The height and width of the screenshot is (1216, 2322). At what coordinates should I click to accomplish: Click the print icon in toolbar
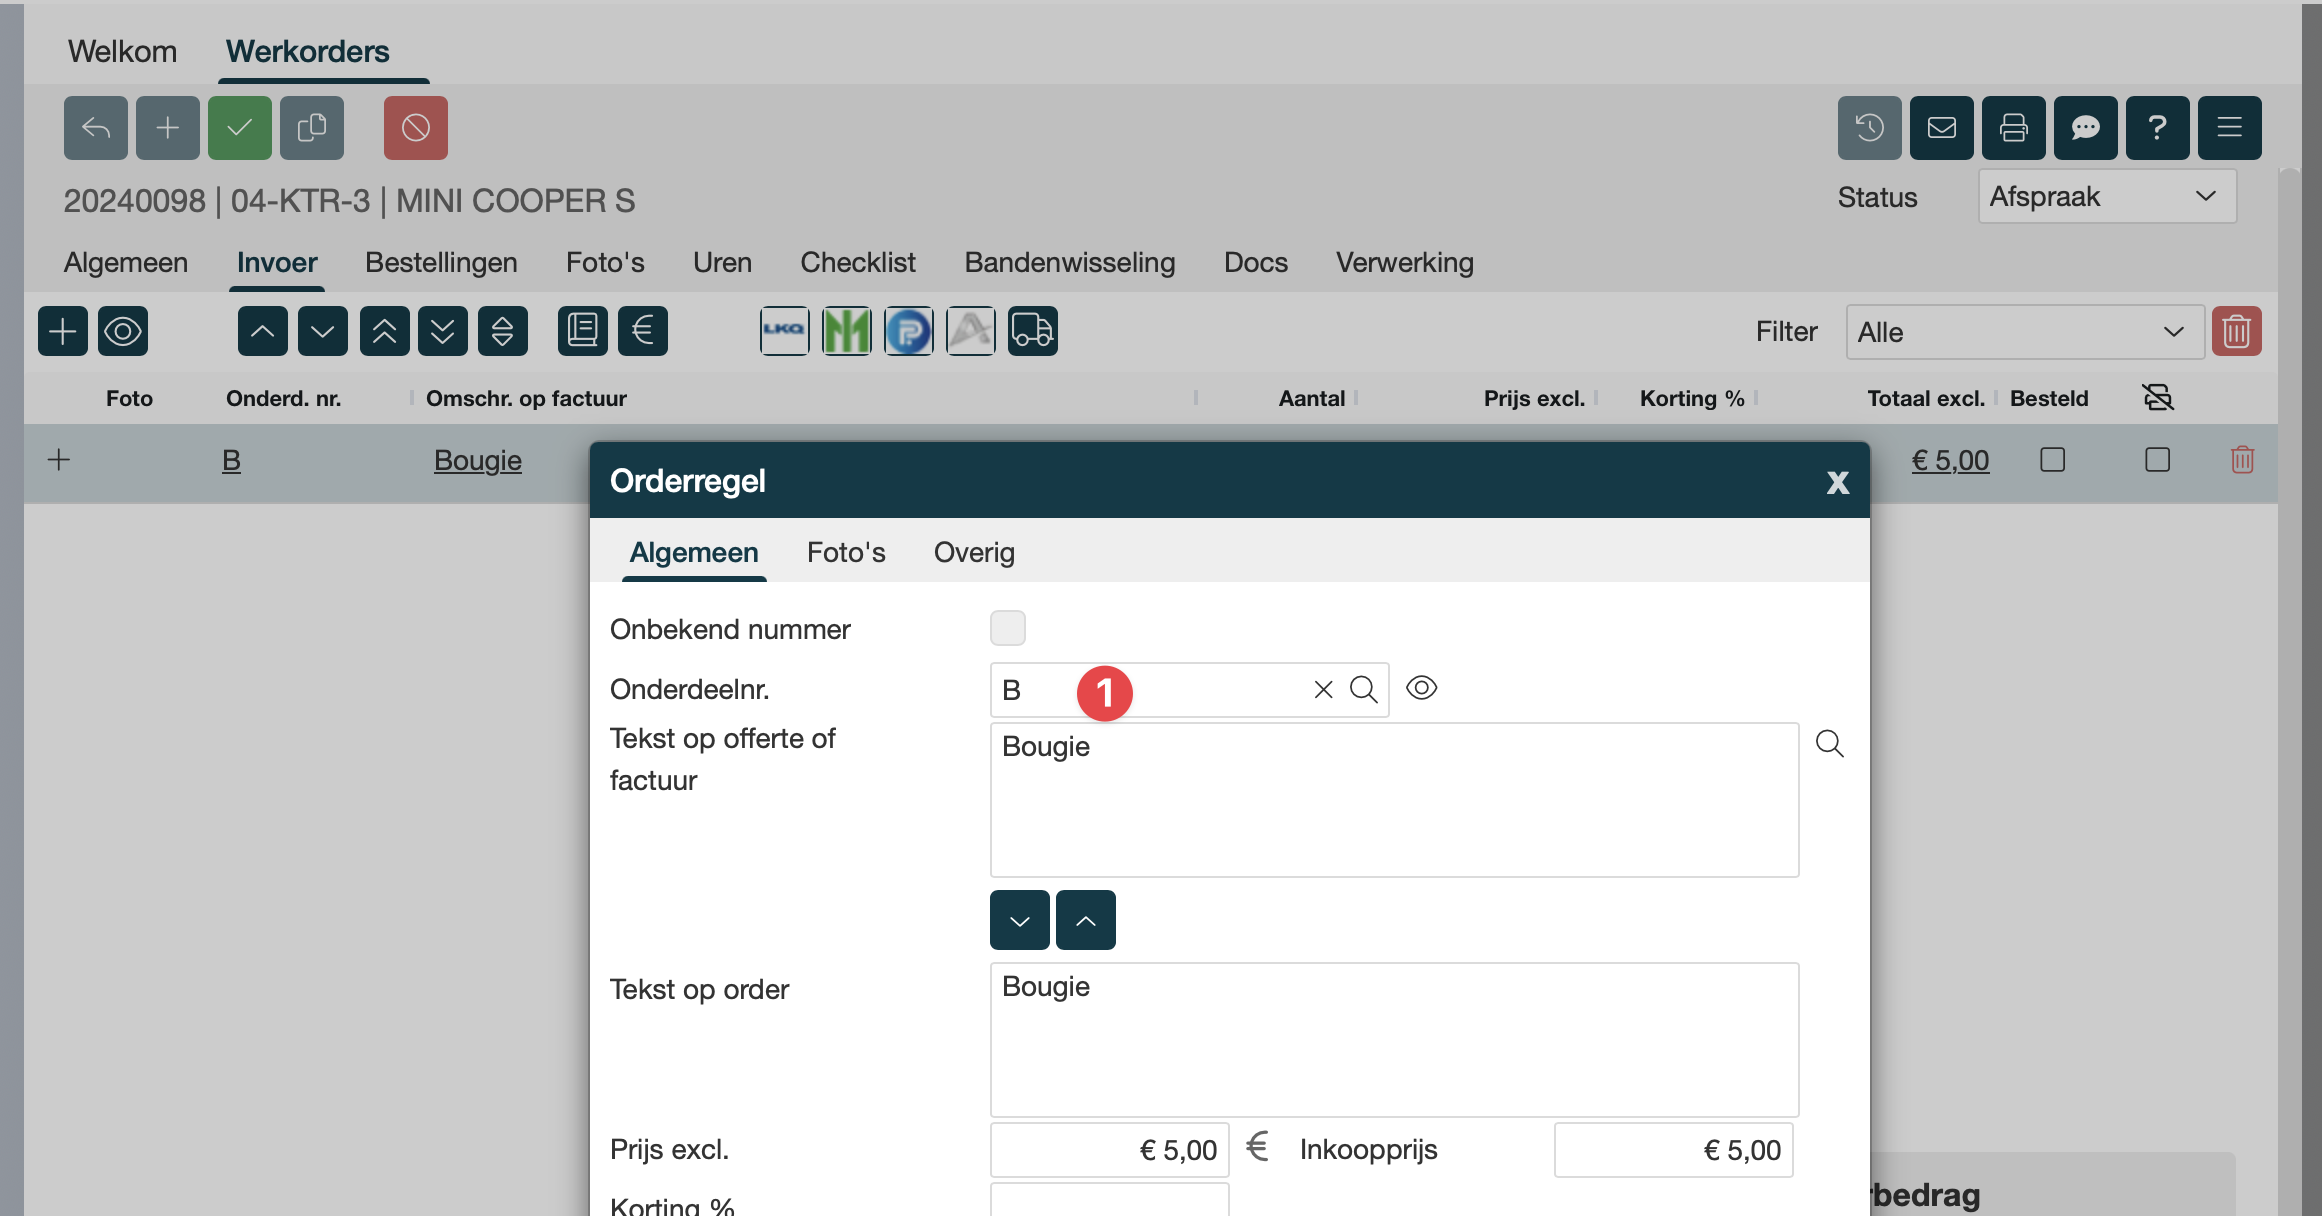2013,128
